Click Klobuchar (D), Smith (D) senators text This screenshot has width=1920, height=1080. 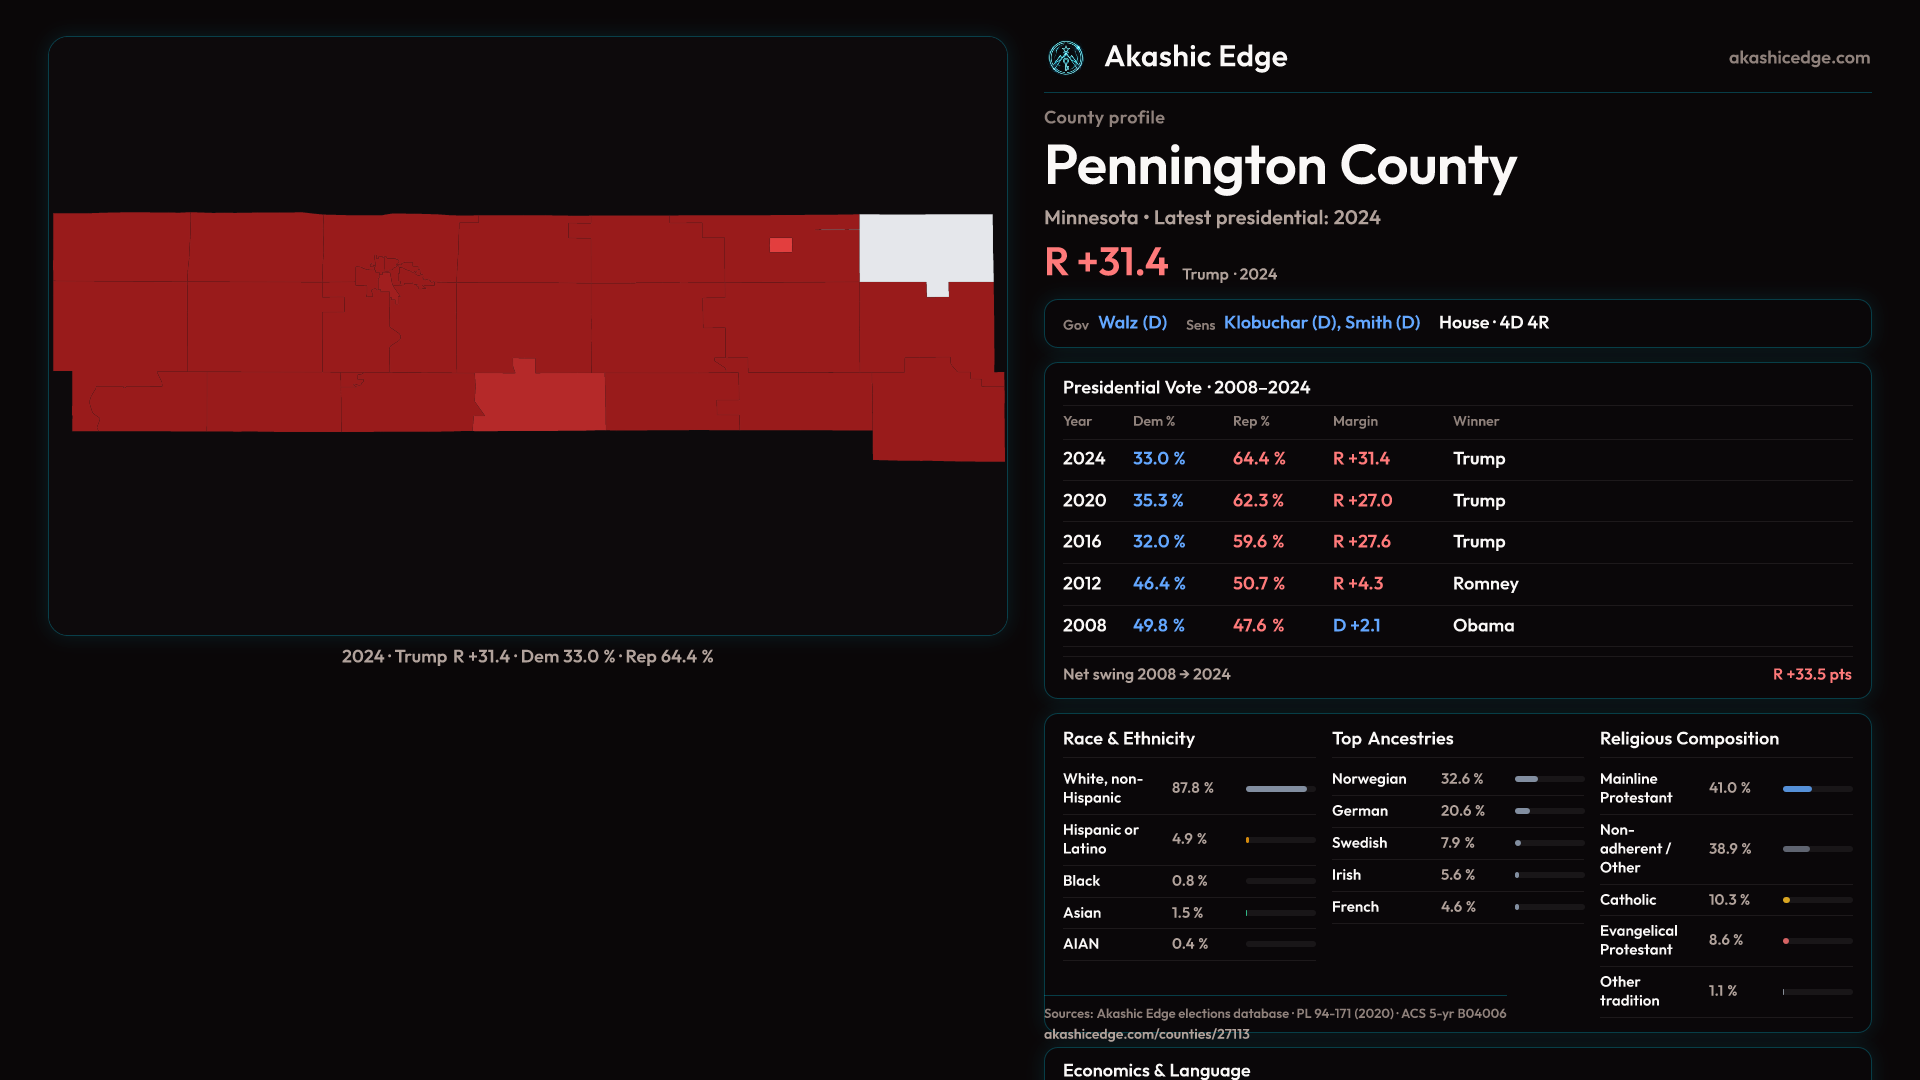tap(1321, 323)
